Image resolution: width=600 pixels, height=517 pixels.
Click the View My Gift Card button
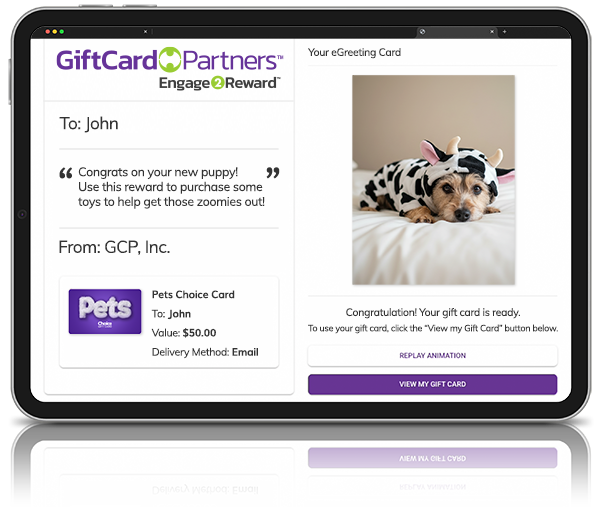pyautogui.click(x=432, y=384)
